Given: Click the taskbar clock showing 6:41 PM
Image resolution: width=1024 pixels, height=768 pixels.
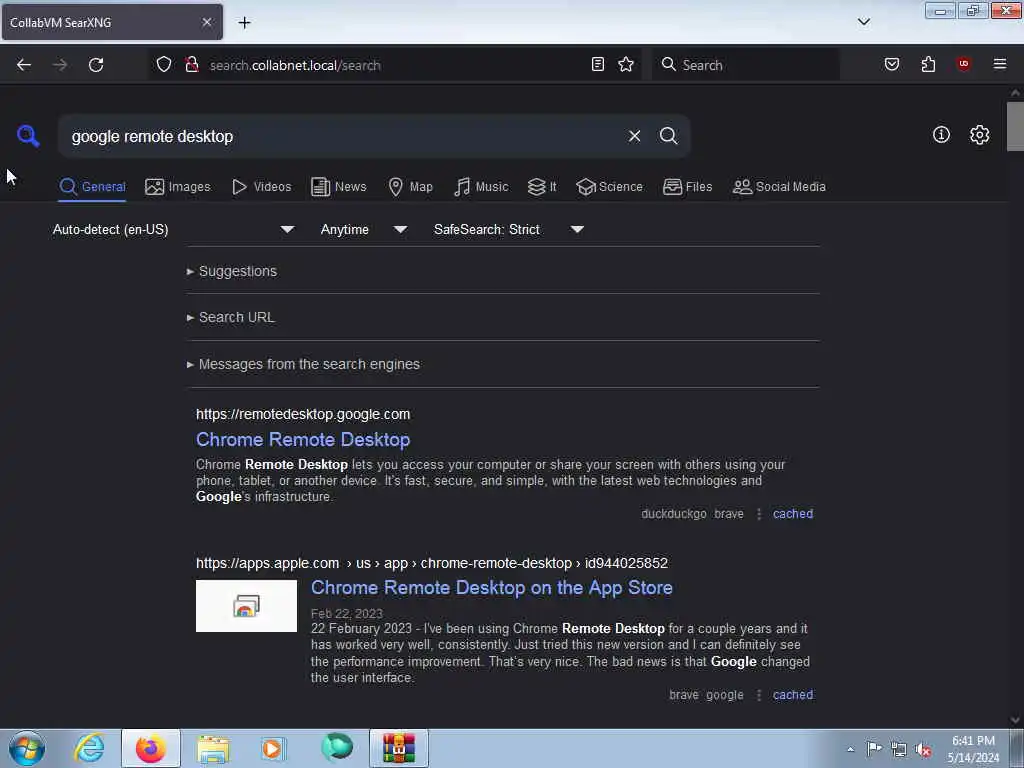Looking at the screenshot, I should click(973, 749).
